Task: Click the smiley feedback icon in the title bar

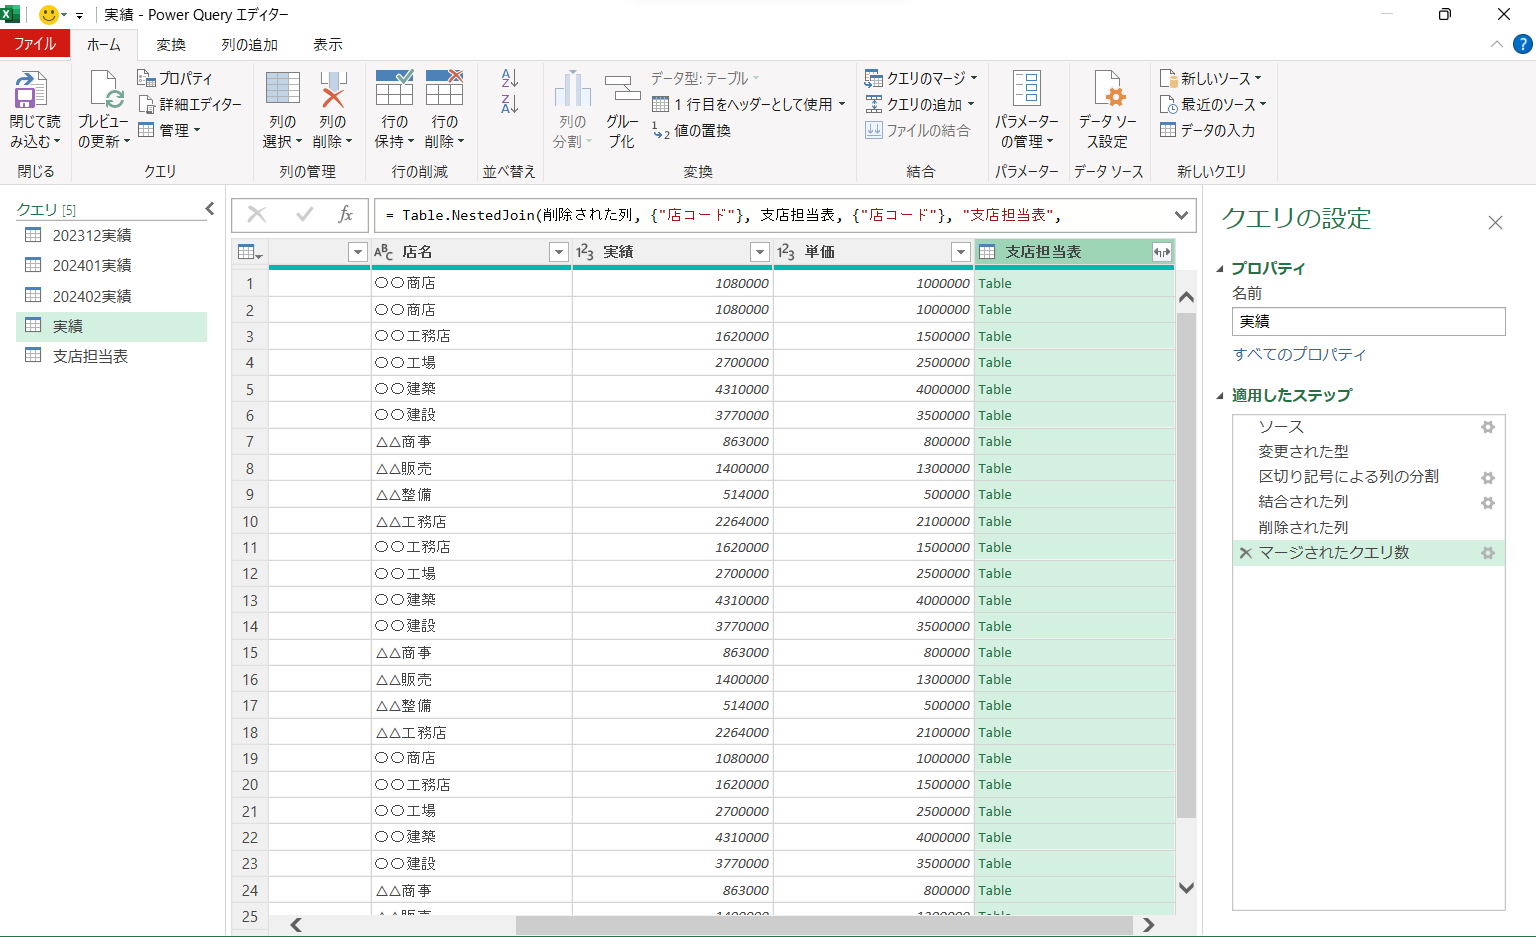Action: [48, 14]
